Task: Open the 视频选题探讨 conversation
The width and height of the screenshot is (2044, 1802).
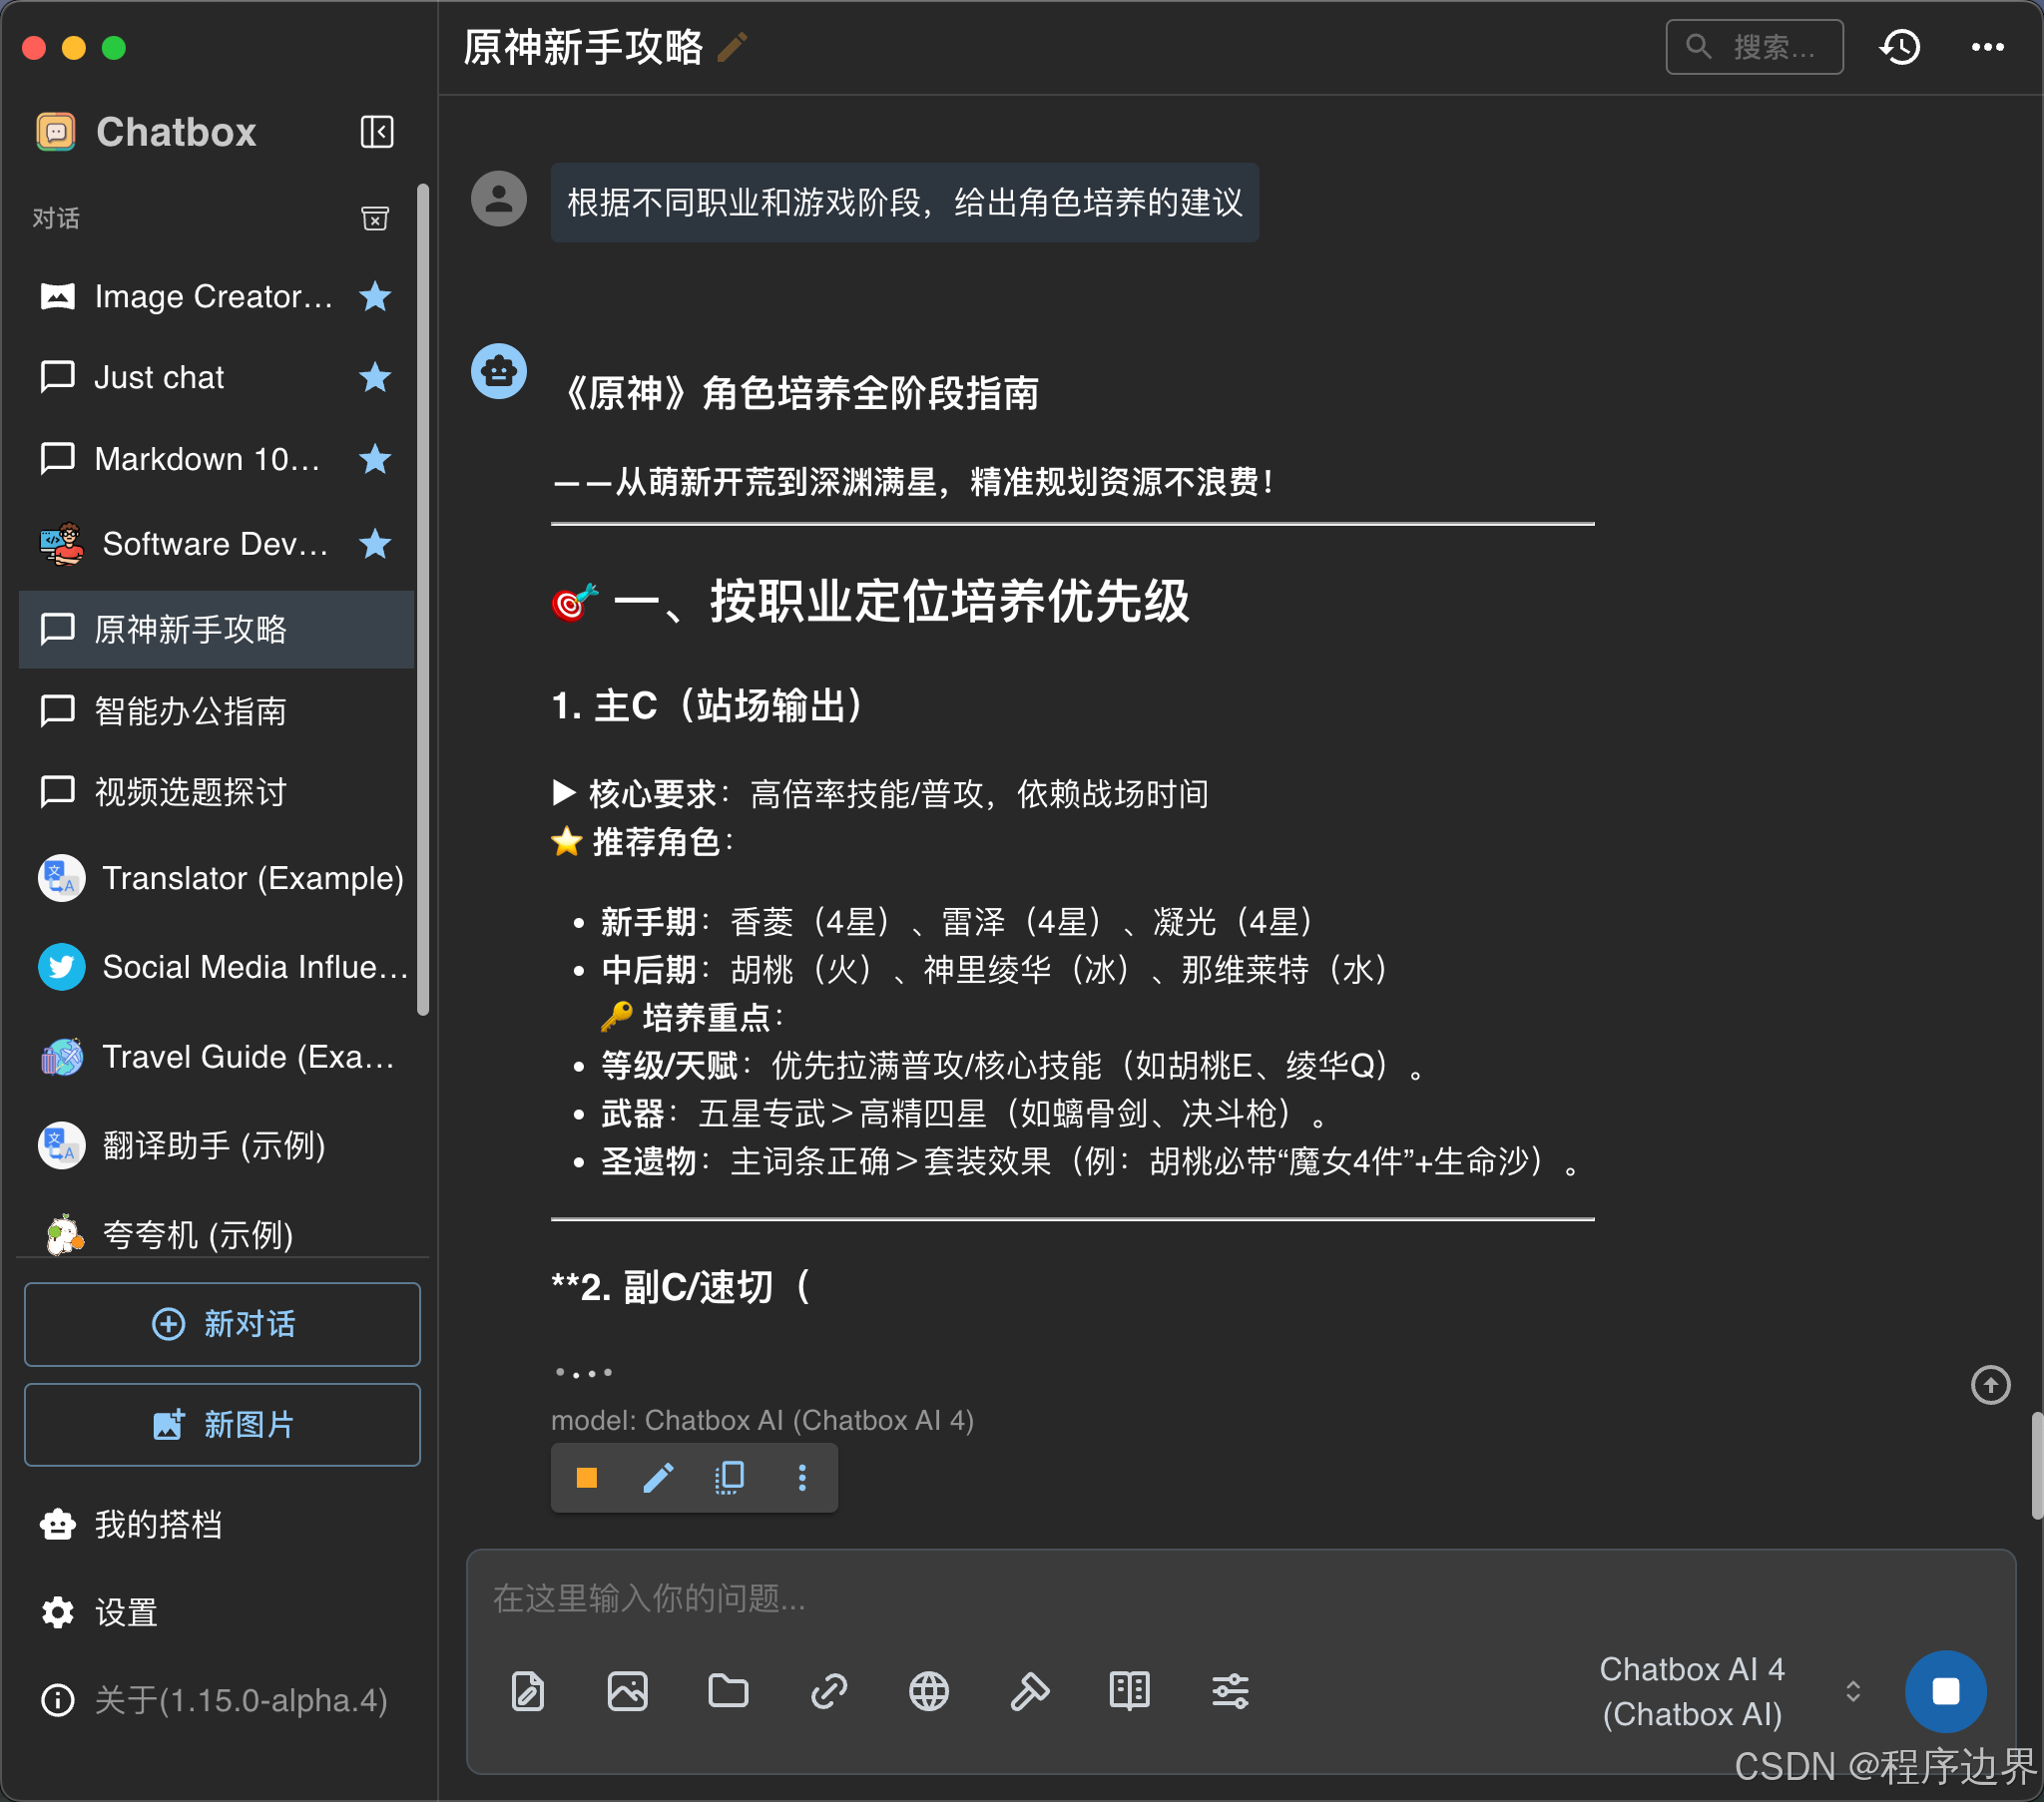Action: click(215, 792)
